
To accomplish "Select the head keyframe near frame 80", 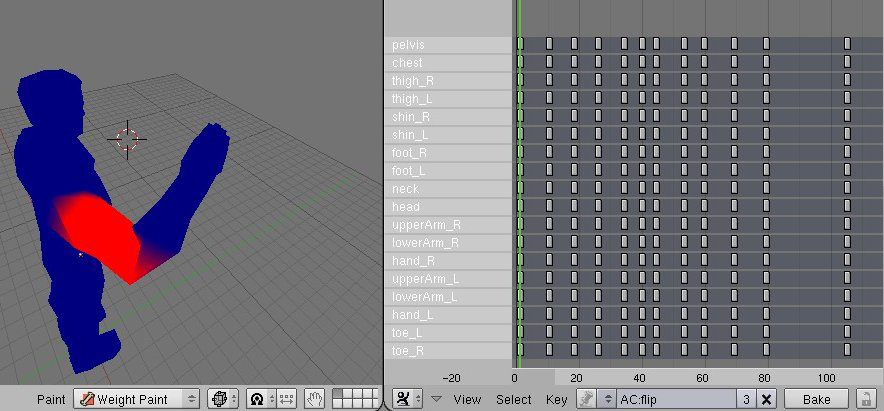I will [766, 206].
